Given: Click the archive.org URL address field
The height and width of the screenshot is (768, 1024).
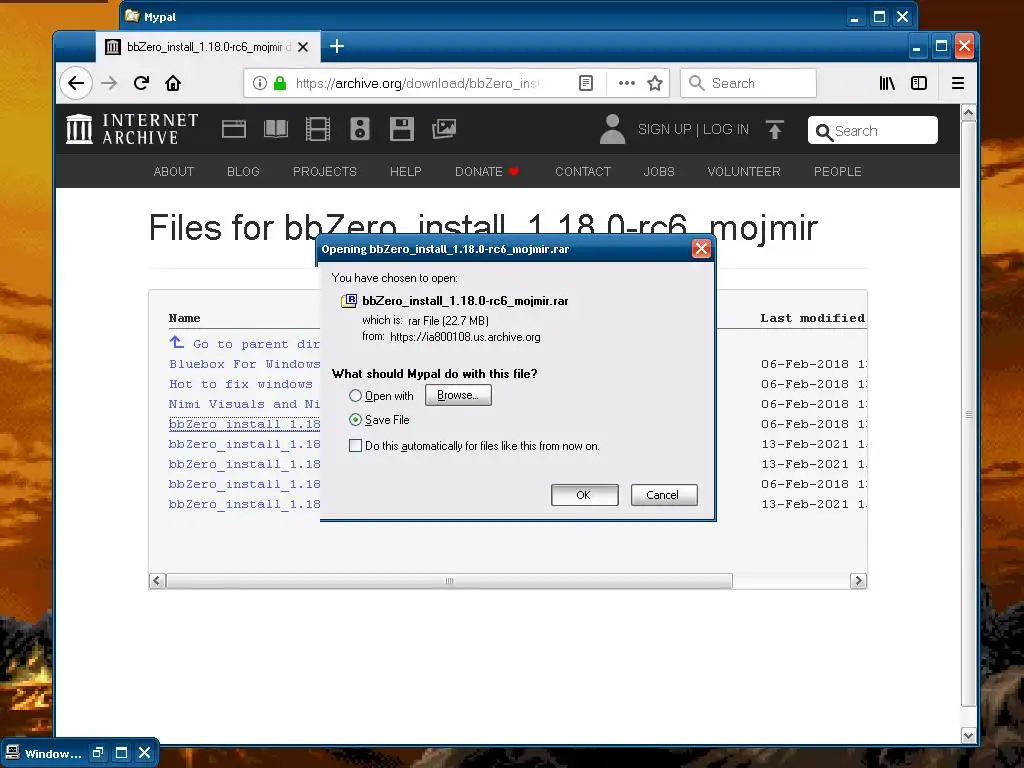Looking at the screenshot, I should (x=418, y=83).
